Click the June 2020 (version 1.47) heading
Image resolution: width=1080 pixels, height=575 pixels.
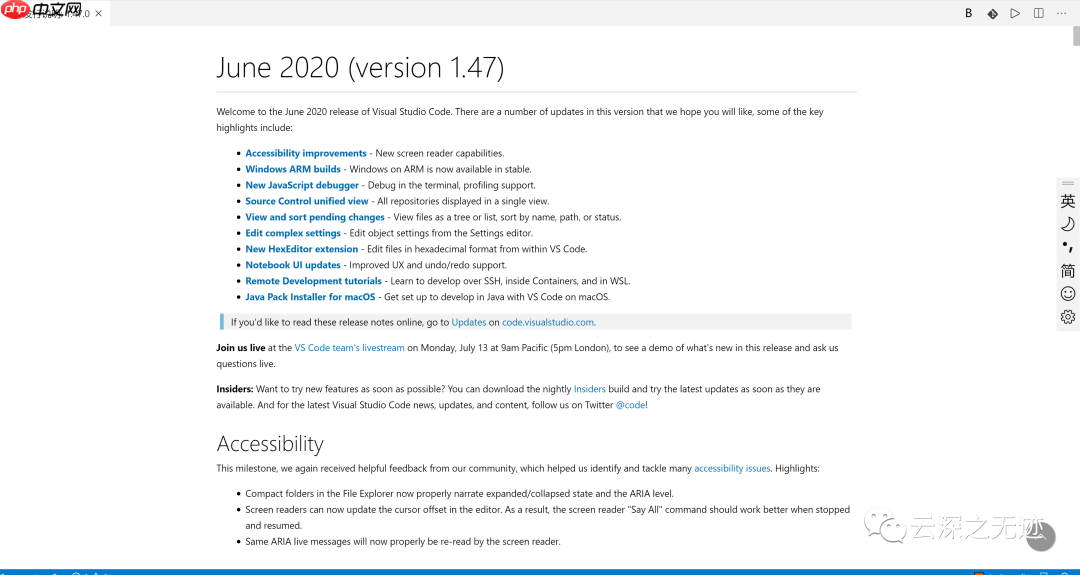(360, 67)
